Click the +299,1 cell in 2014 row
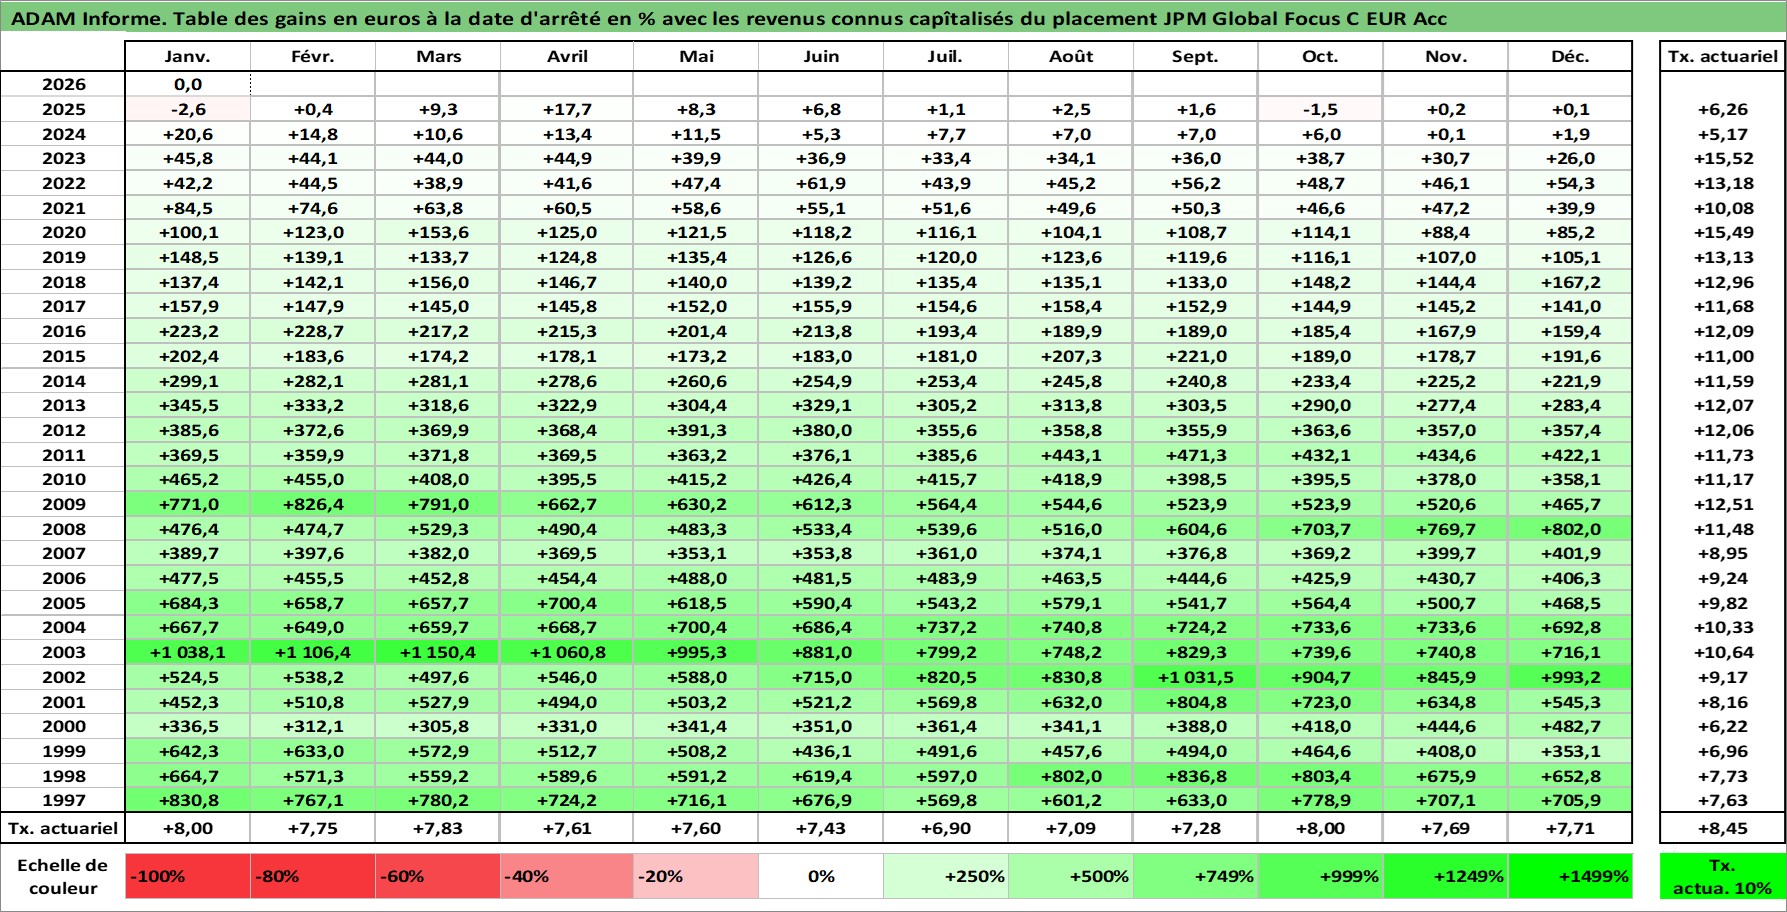Image resolution: width=1787 pixels, height=912 pixels. [188, 381]
